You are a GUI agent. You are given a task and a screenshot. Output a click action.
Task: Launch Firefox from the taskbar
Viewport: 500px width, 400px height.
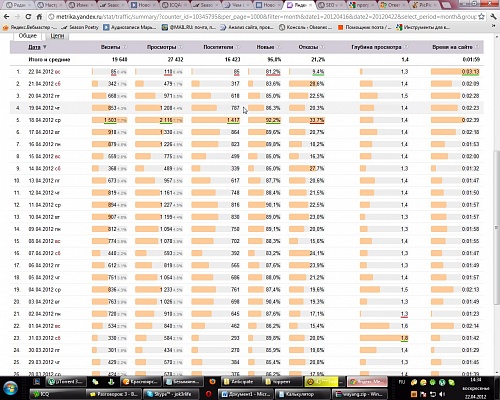tap(212, 382)
